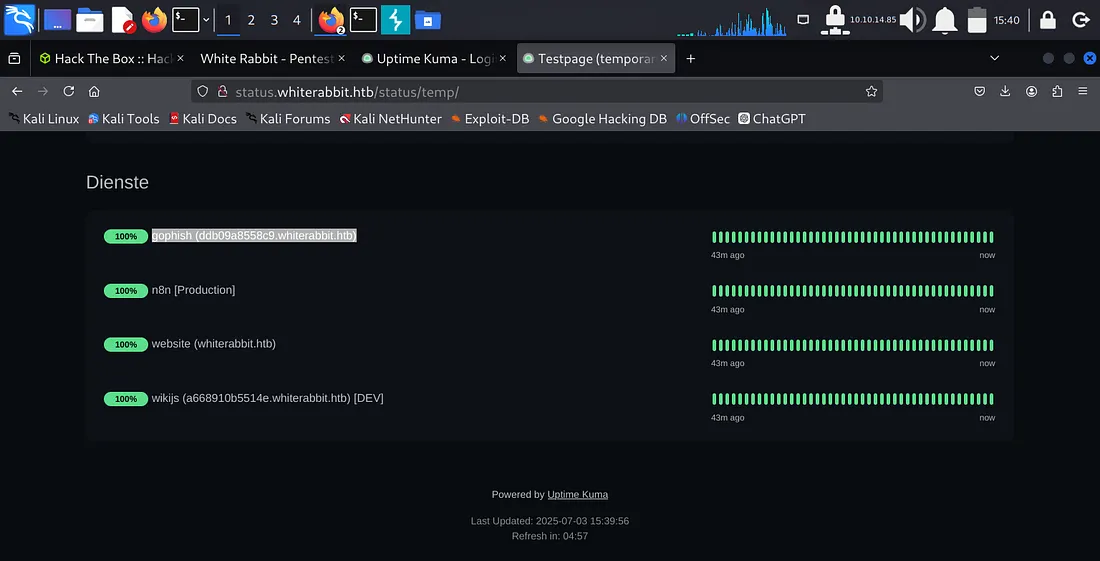The width and height of the screenshot is (1100, 561).
Task: Launch Firefox from the panel launcher
Action: [x=154, y=20]
